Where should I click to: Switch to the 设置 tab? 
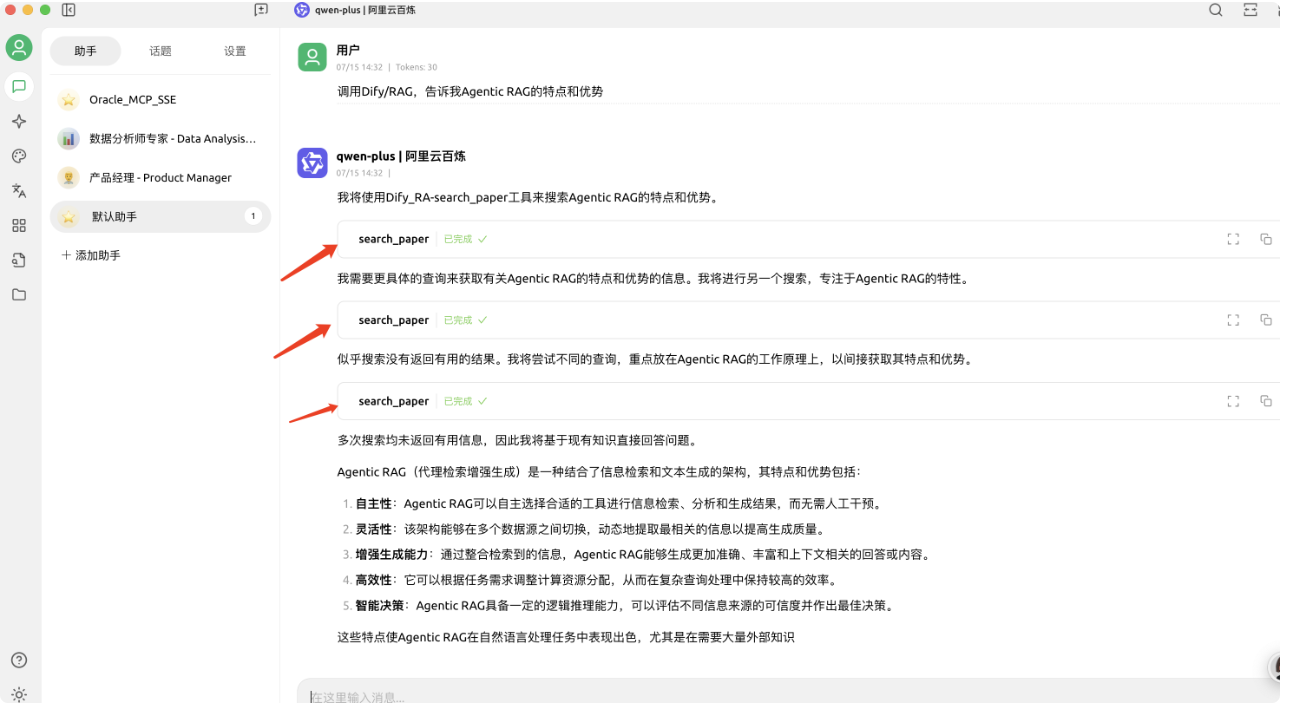(x=235, y=51)
